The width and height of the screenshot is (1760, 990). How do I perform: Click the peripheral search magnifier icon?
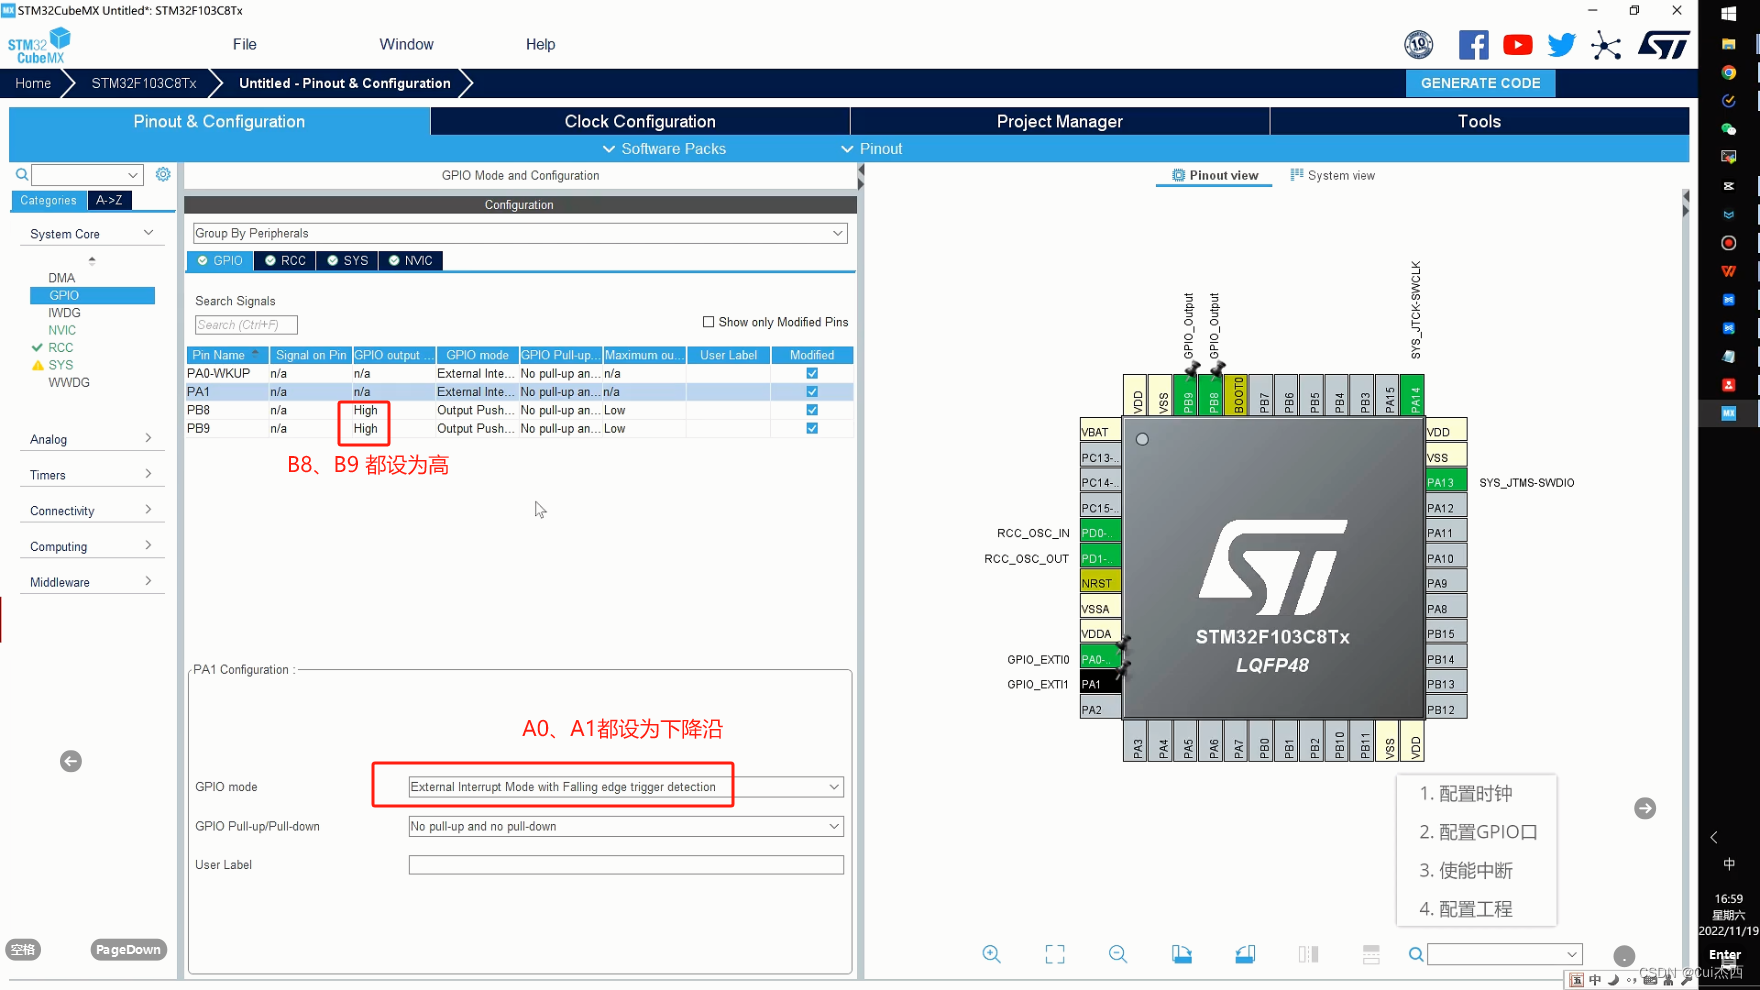click(21, 174)
